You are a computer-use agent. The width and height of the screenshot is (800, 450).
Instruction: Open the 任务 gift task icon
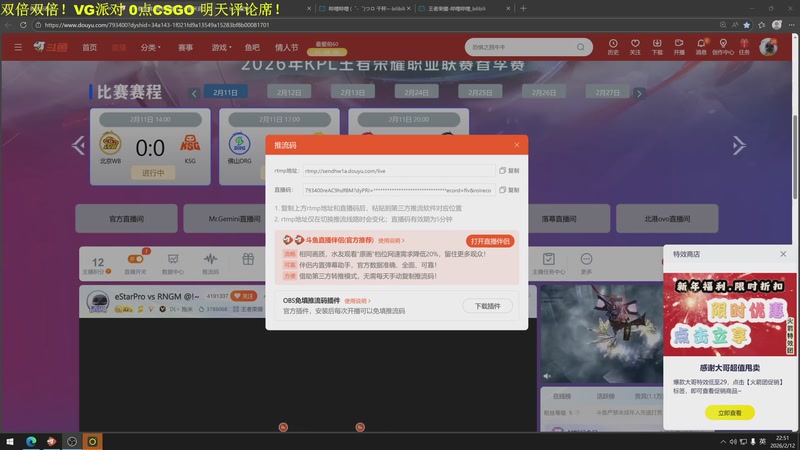tap(744, 47)
